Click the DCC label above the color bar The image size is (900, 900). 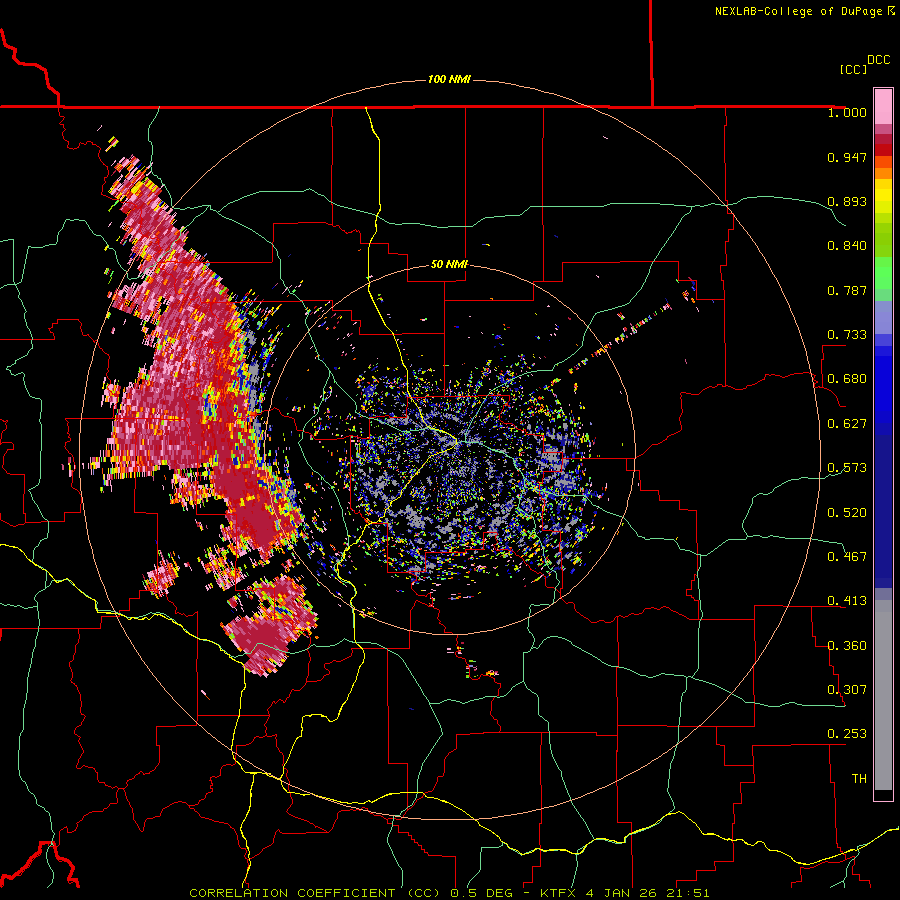(x=878, y=60)
